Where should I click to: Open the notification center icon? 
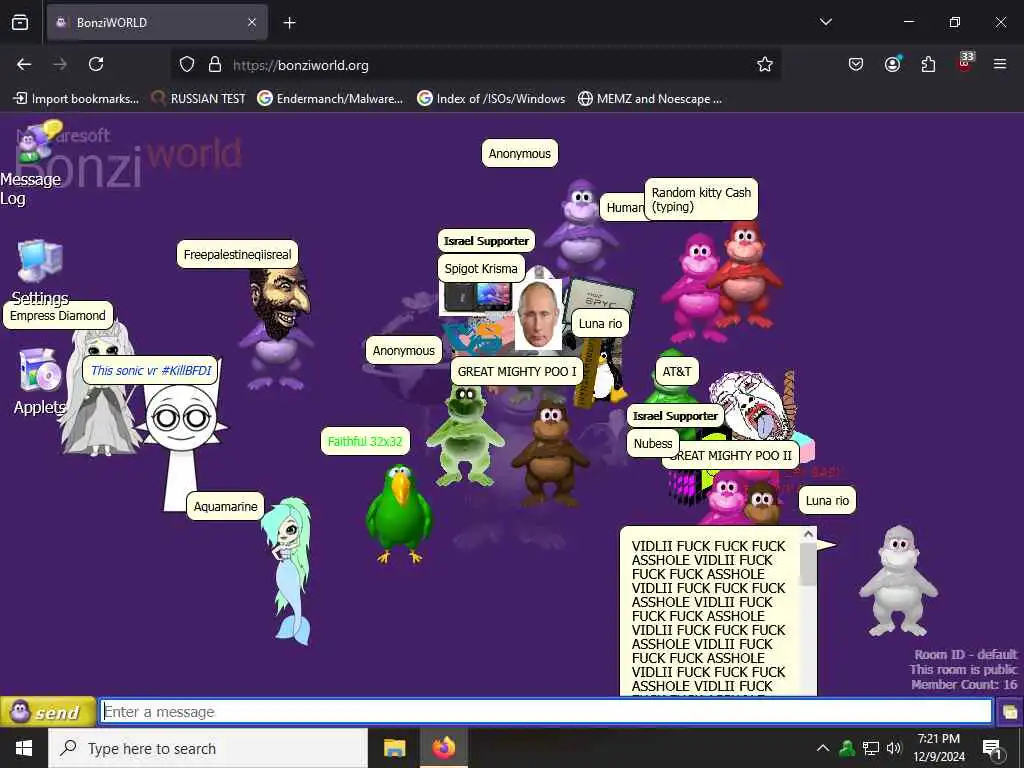993,748
